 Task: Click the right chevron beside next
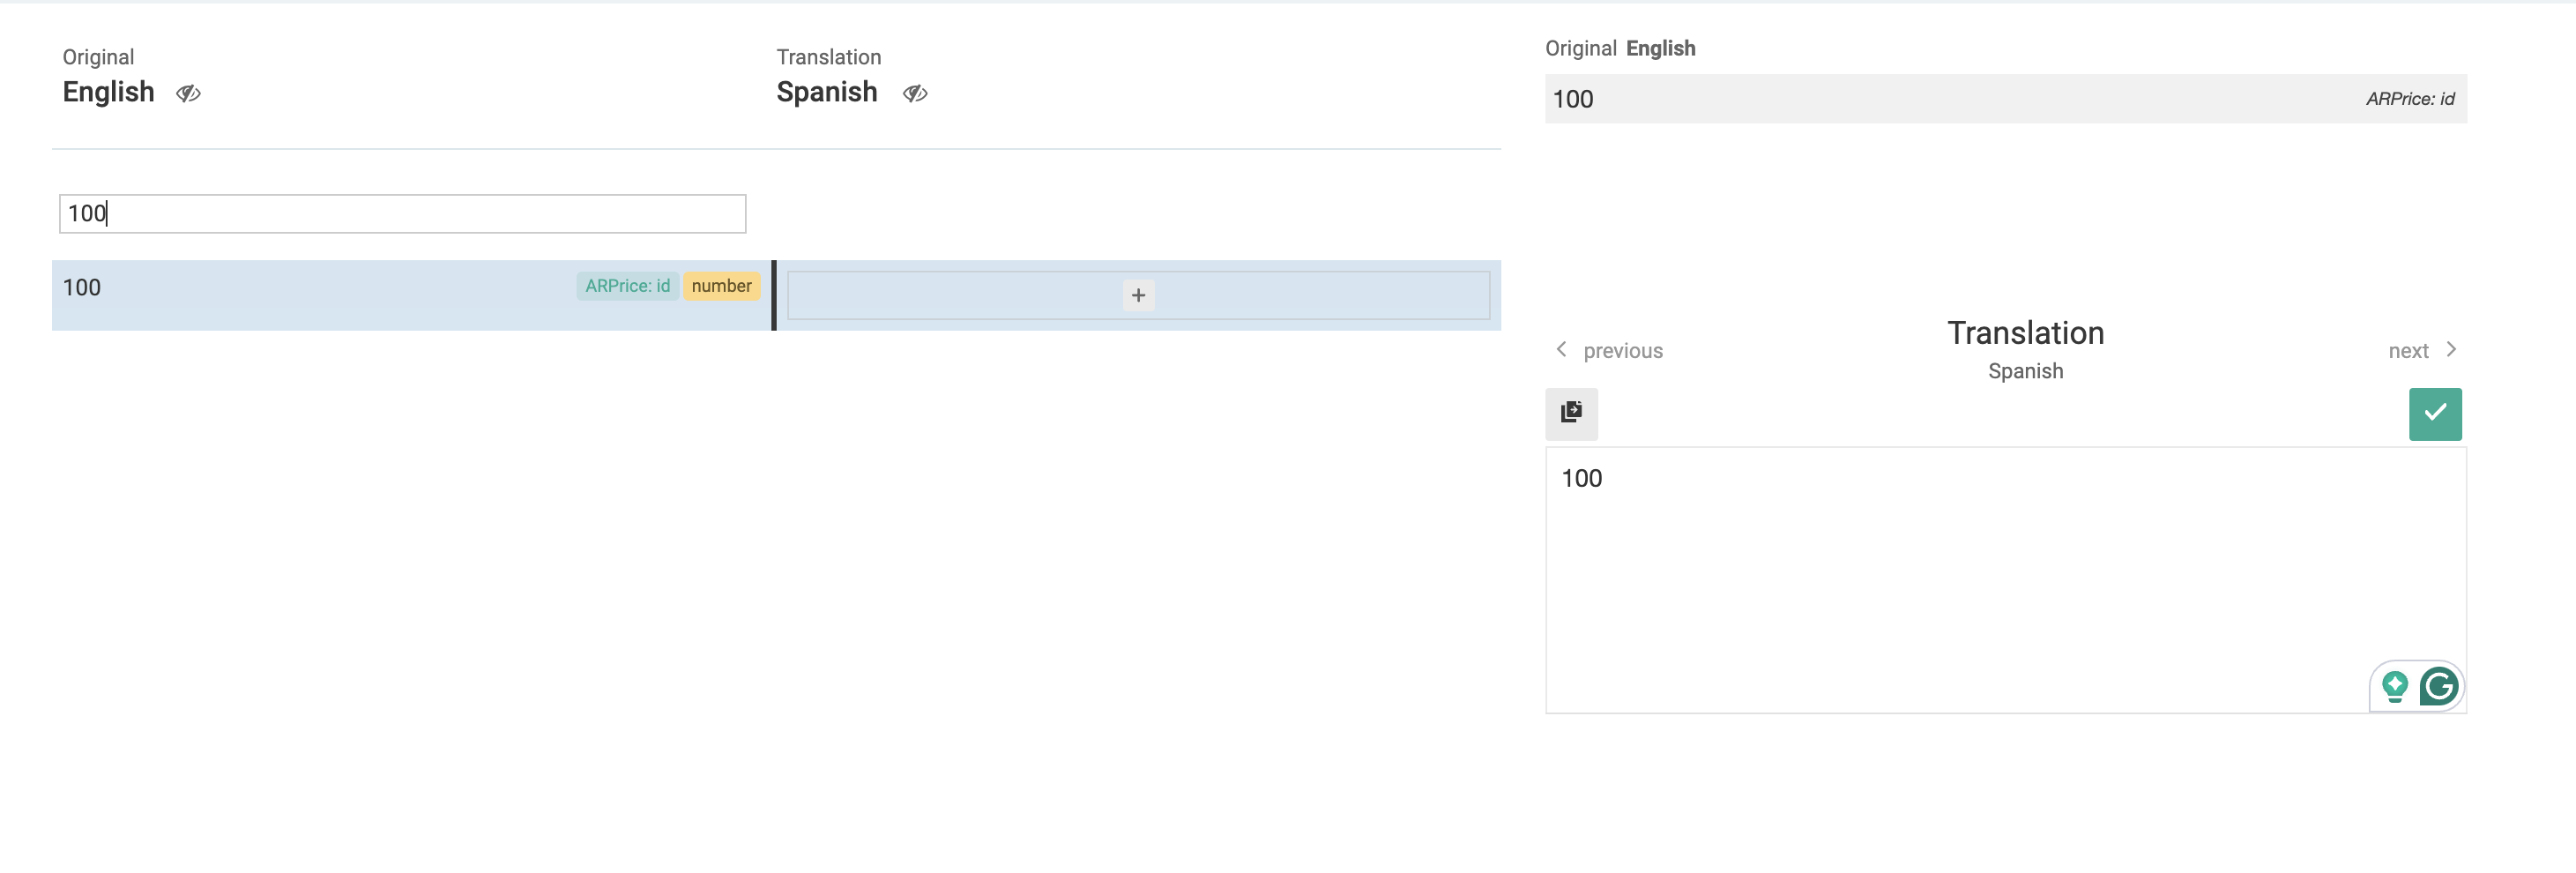tap(2451, 349)
